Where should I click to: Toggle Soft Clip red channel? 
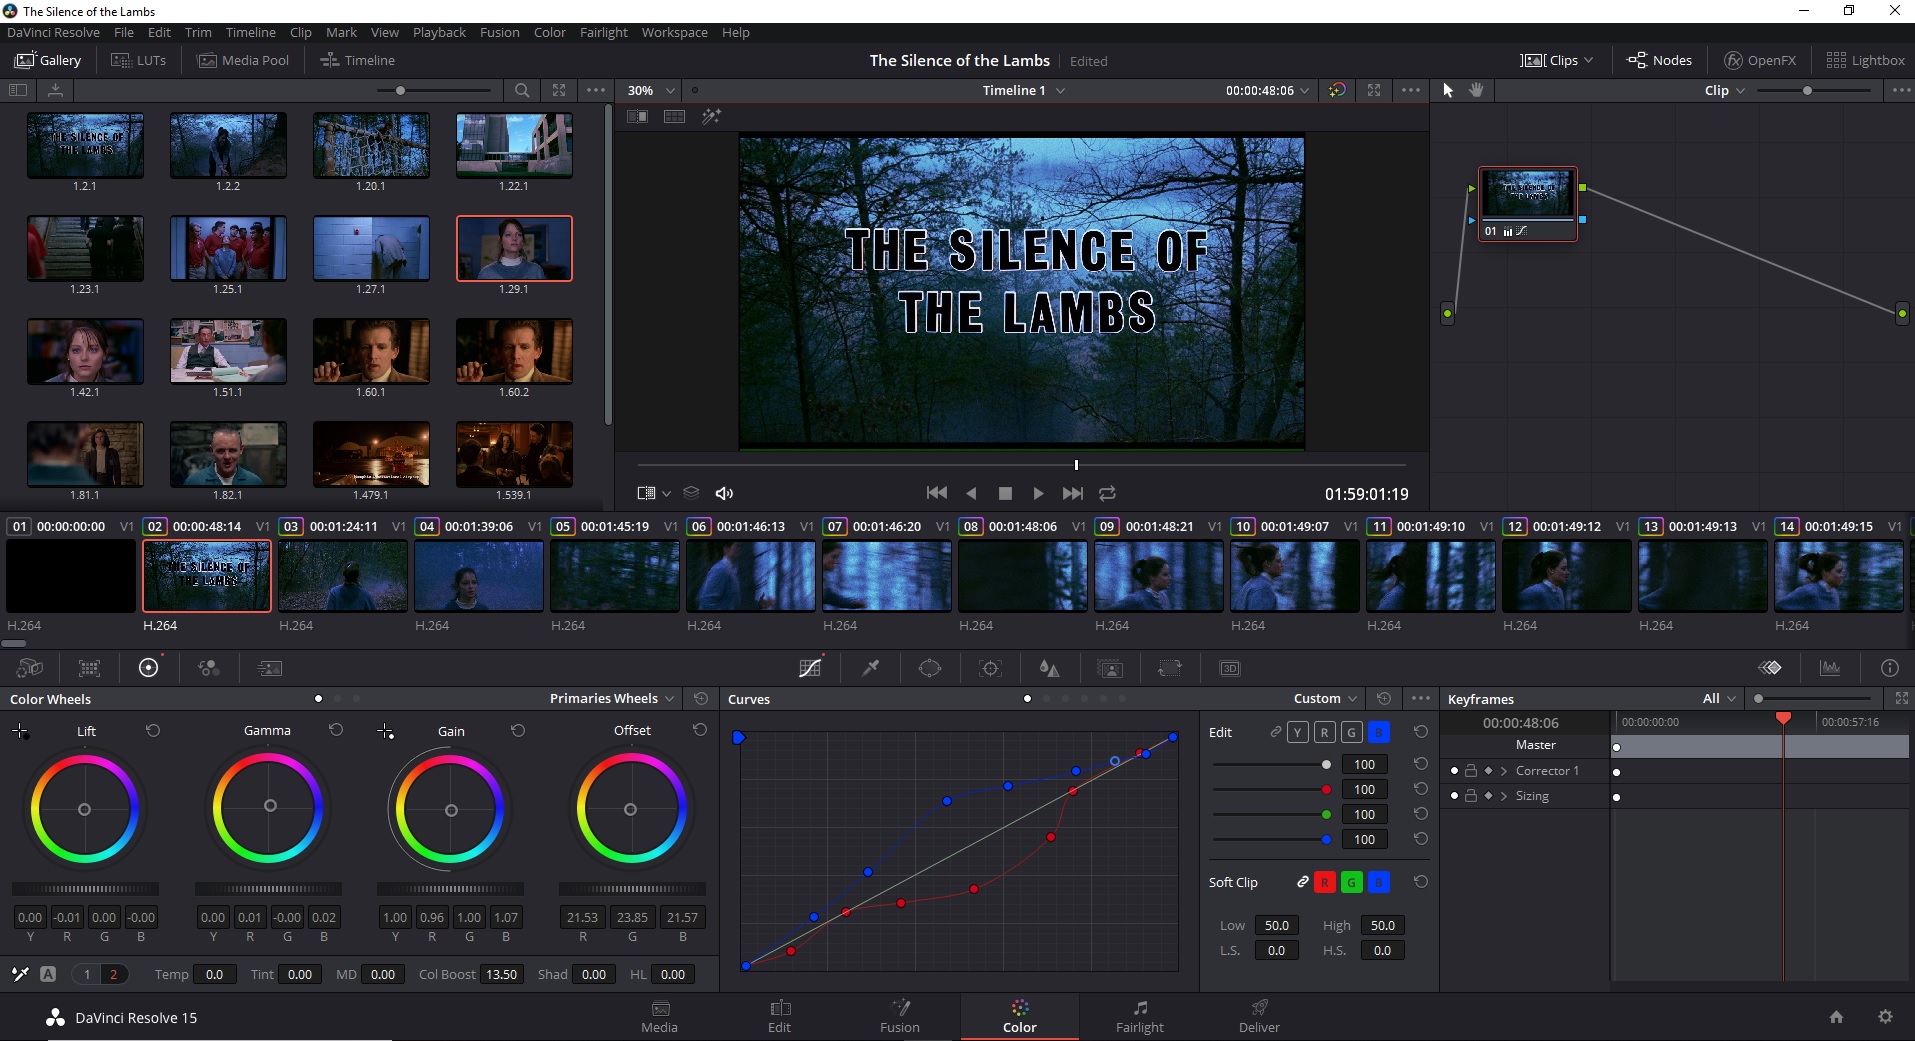(x=1324, y=882)
